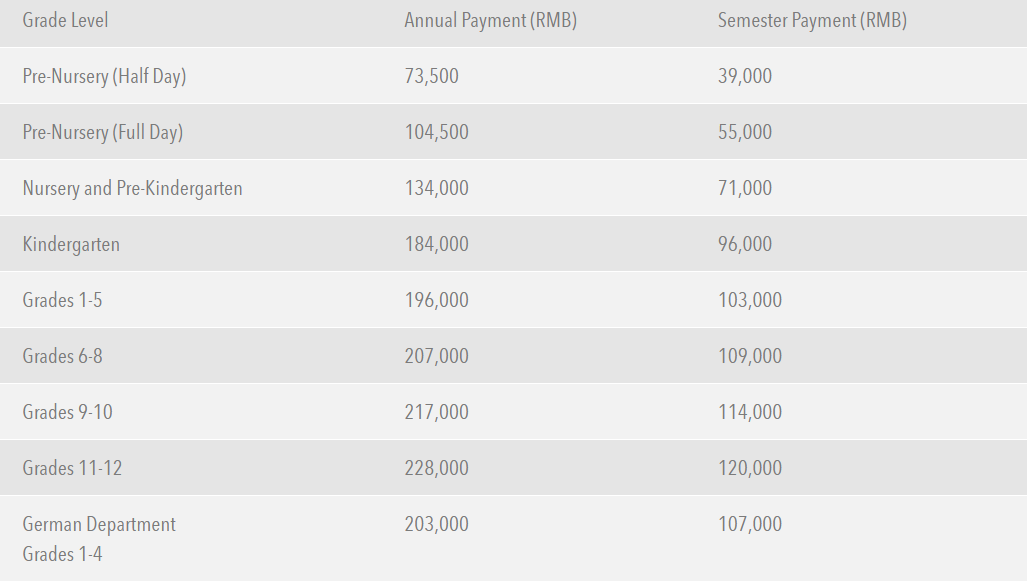The width and height of the screenshot is (1027, 581).
Task: Select the 55,000 semester payment value
Action: pos(745,132)
